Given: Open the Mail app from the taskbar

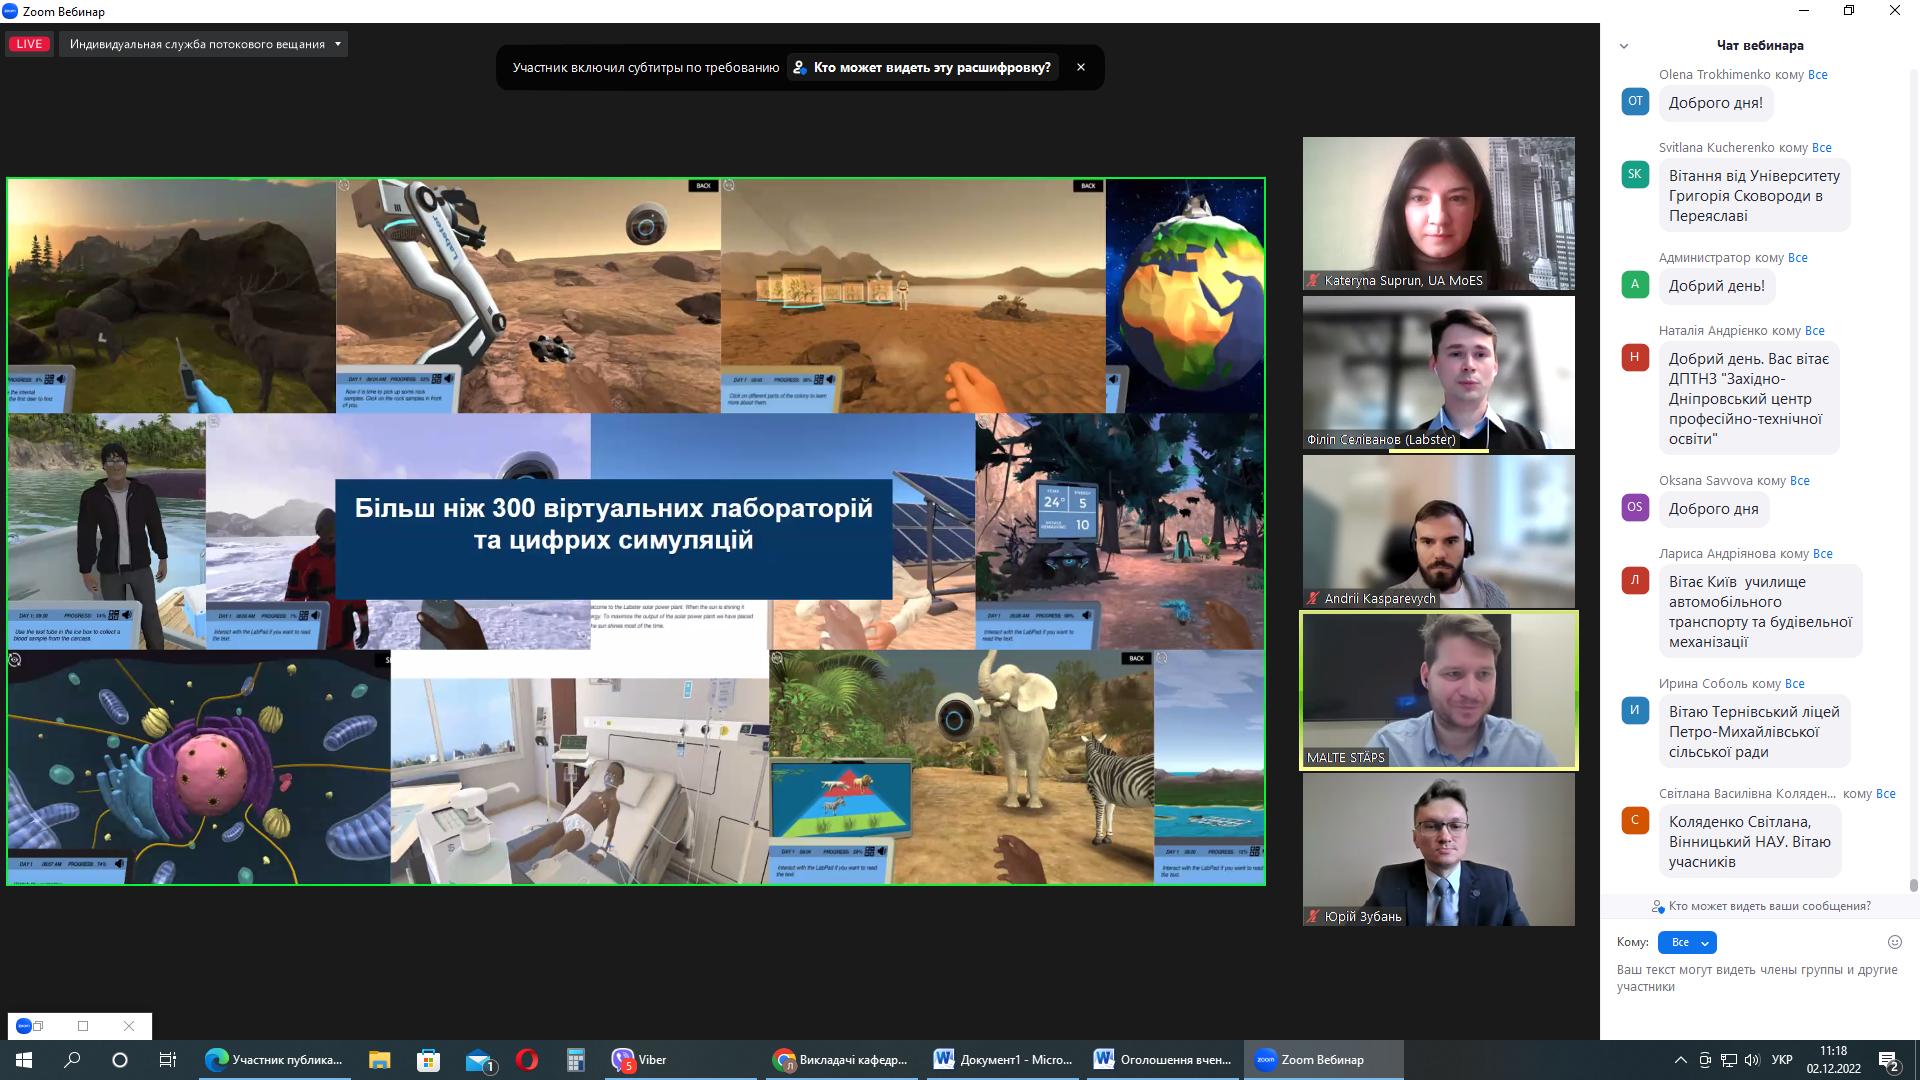Looking at the screenshot, I should [479, 1060].
